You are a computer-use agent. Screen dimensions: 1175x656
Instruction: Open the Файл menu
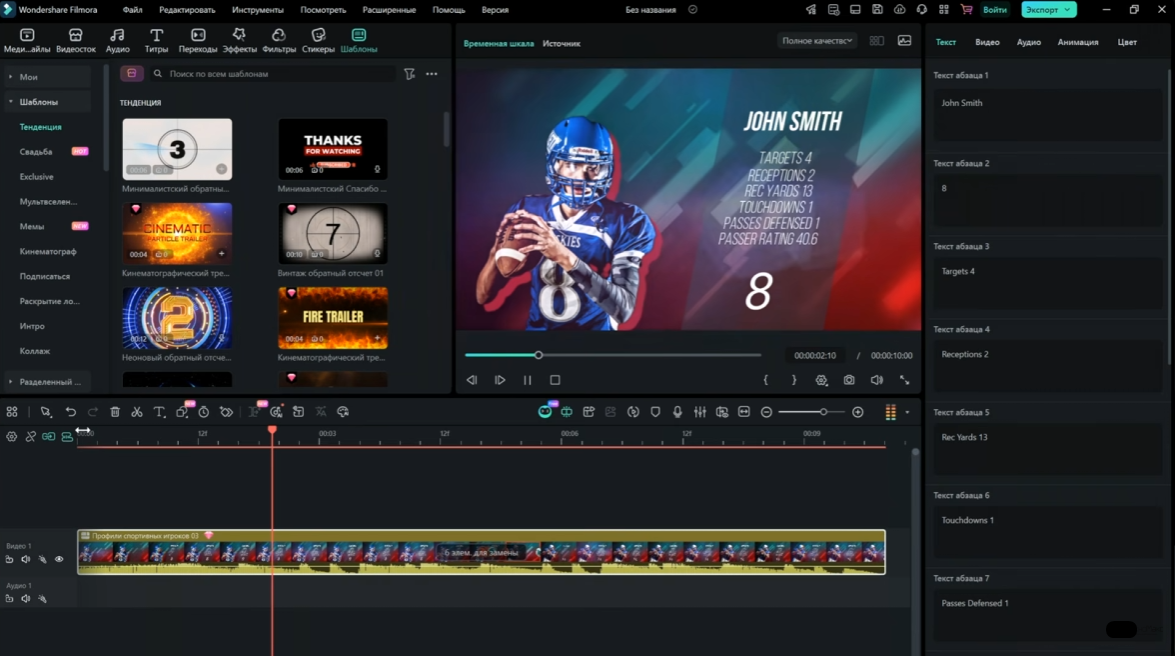(133, 10)
